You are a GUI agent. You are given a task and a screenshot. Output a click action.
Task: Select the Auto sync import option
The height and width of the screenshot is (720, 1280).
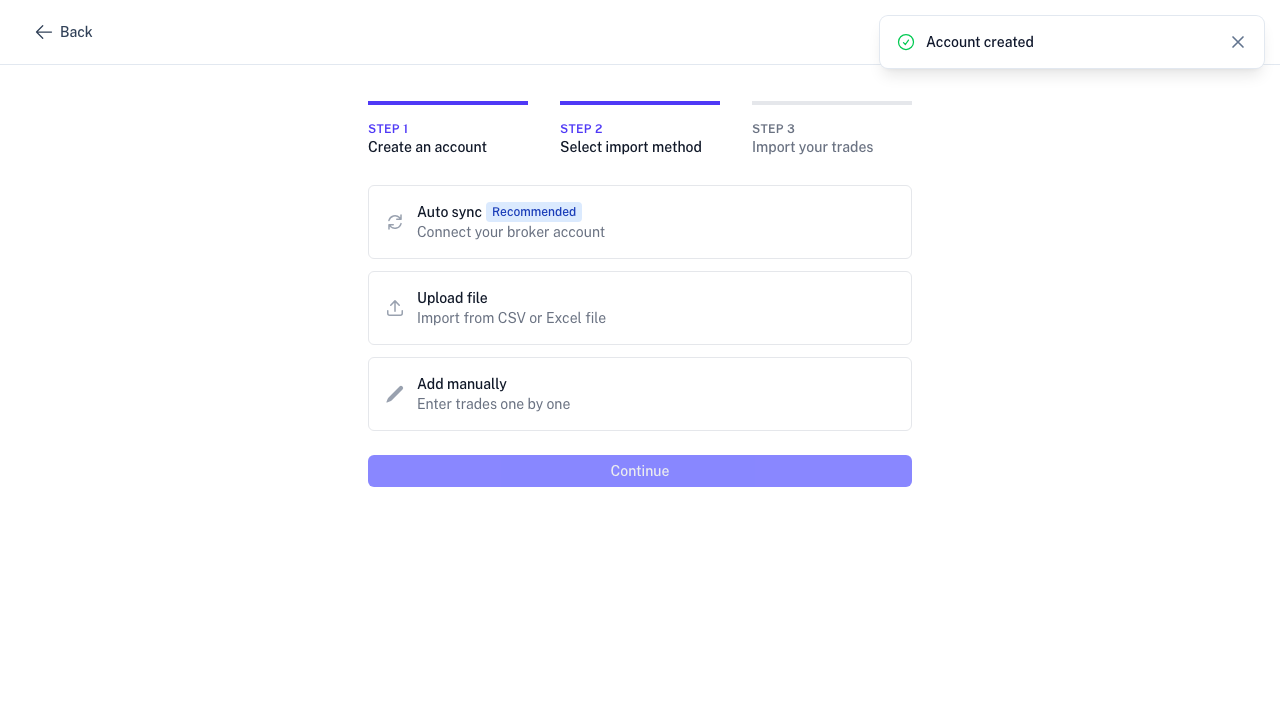point(640,221)
